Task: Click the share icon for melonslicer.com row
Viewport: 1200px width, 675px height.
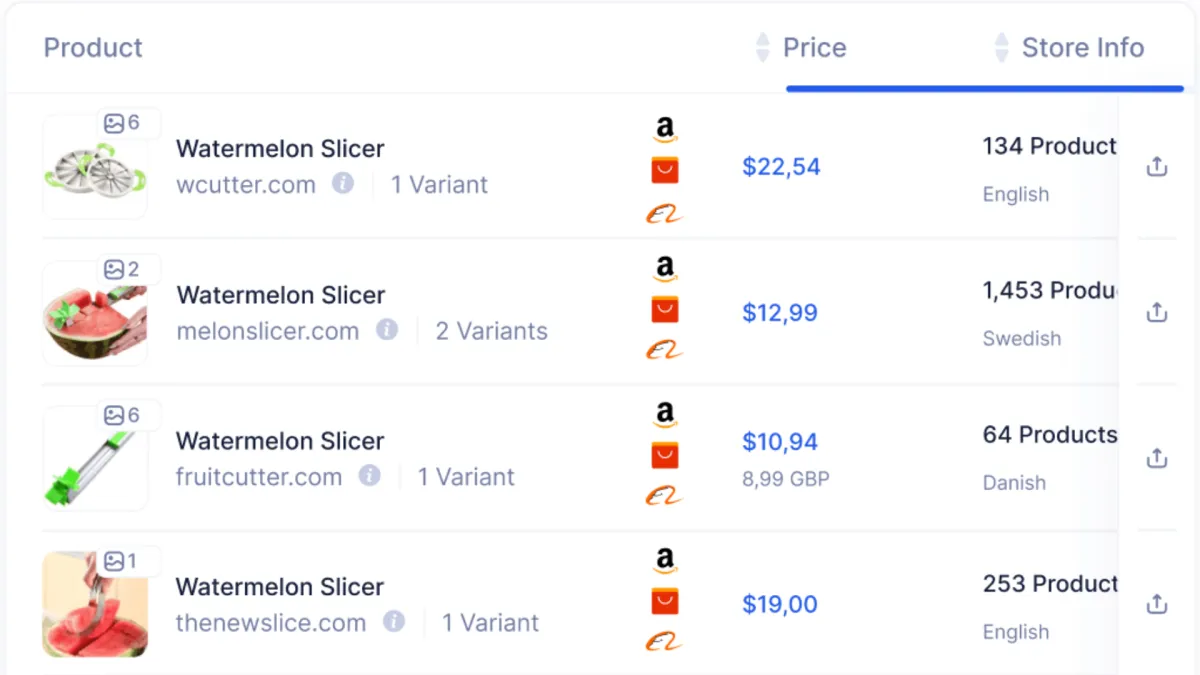Action: (1156, 312)
